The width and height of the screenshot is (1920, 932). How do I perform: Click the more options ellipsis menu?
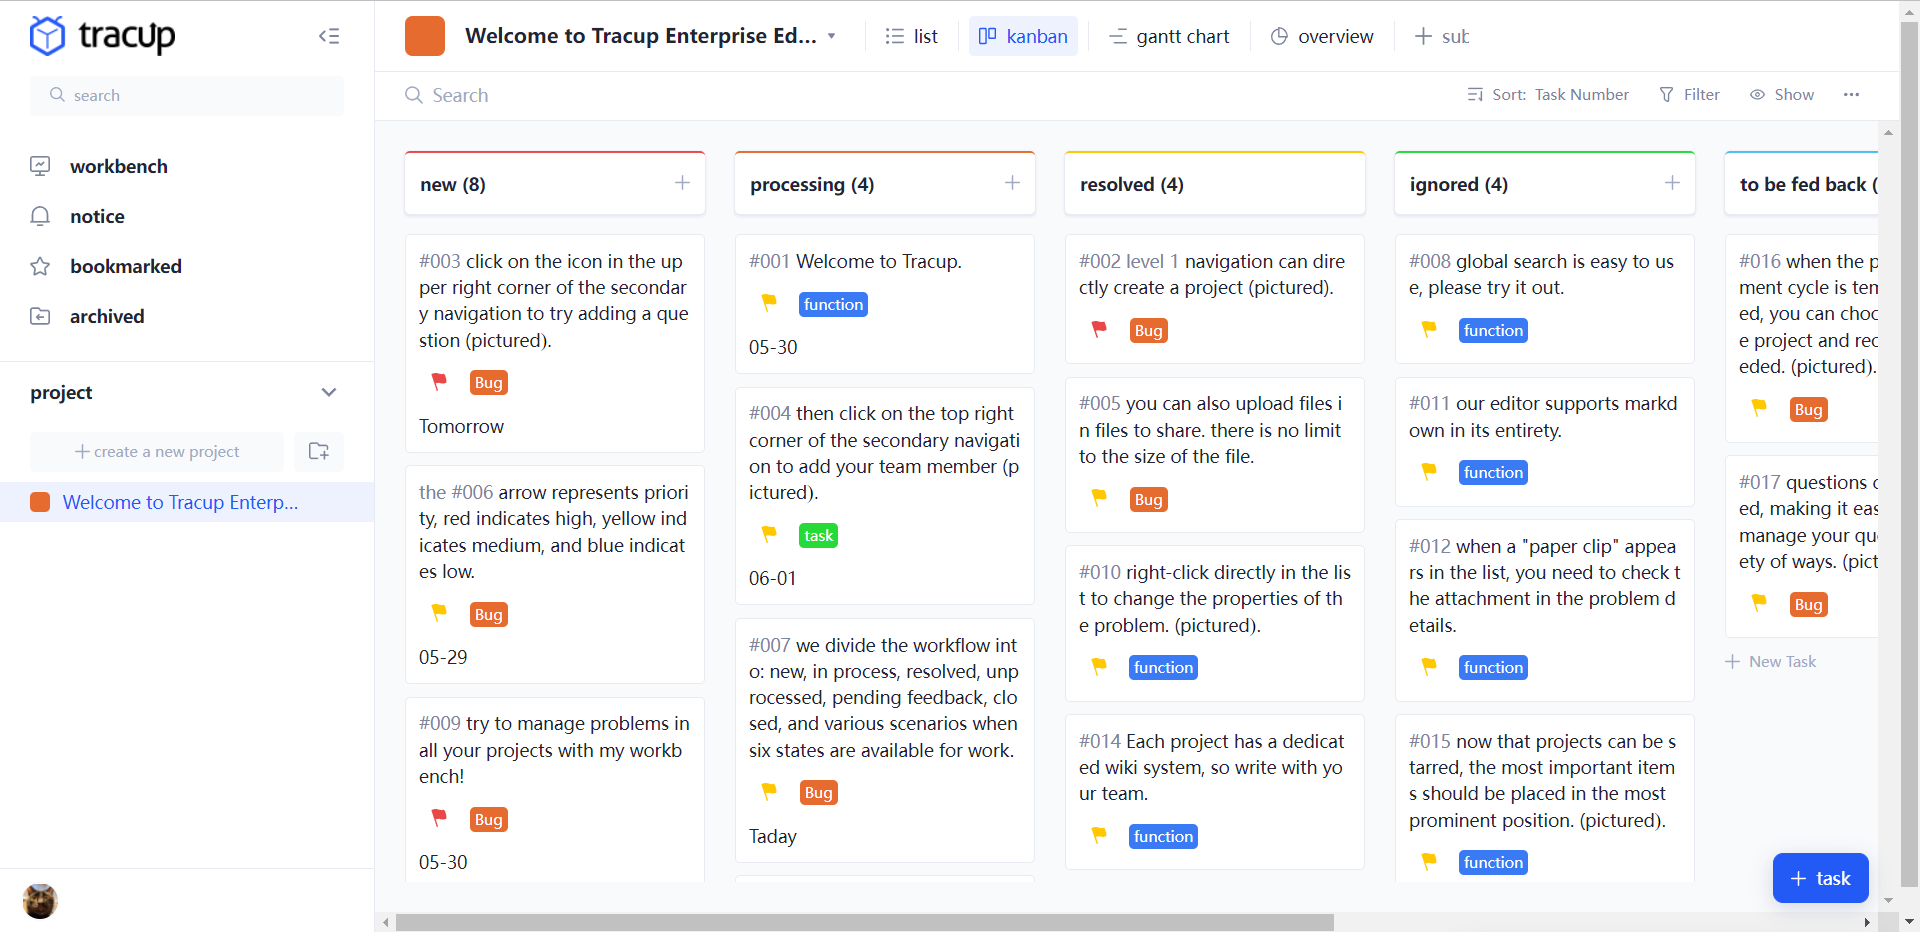[x=1851, y=94]
